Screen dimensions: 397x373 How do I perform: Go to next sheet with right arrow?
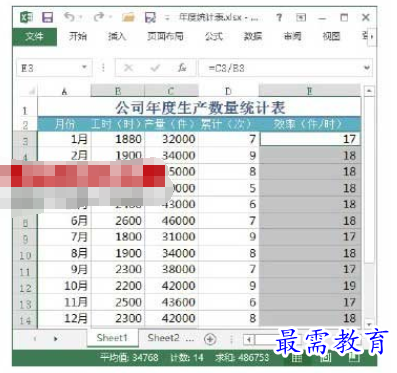56,339
